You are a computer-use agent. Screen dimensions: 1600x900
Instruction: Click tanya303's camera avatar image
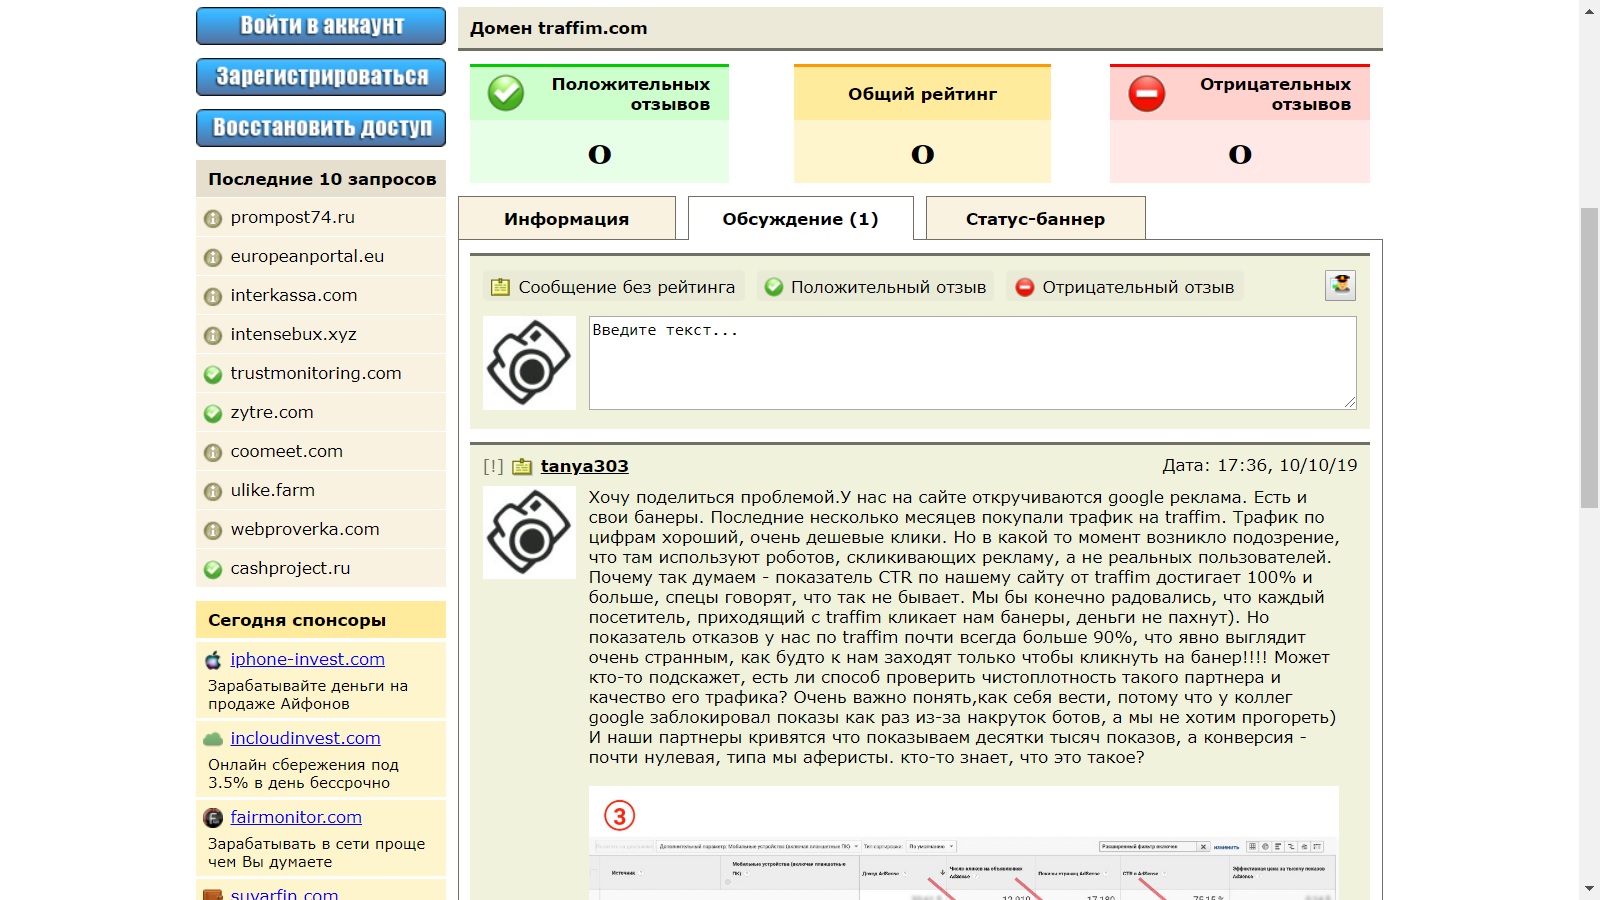529,533
